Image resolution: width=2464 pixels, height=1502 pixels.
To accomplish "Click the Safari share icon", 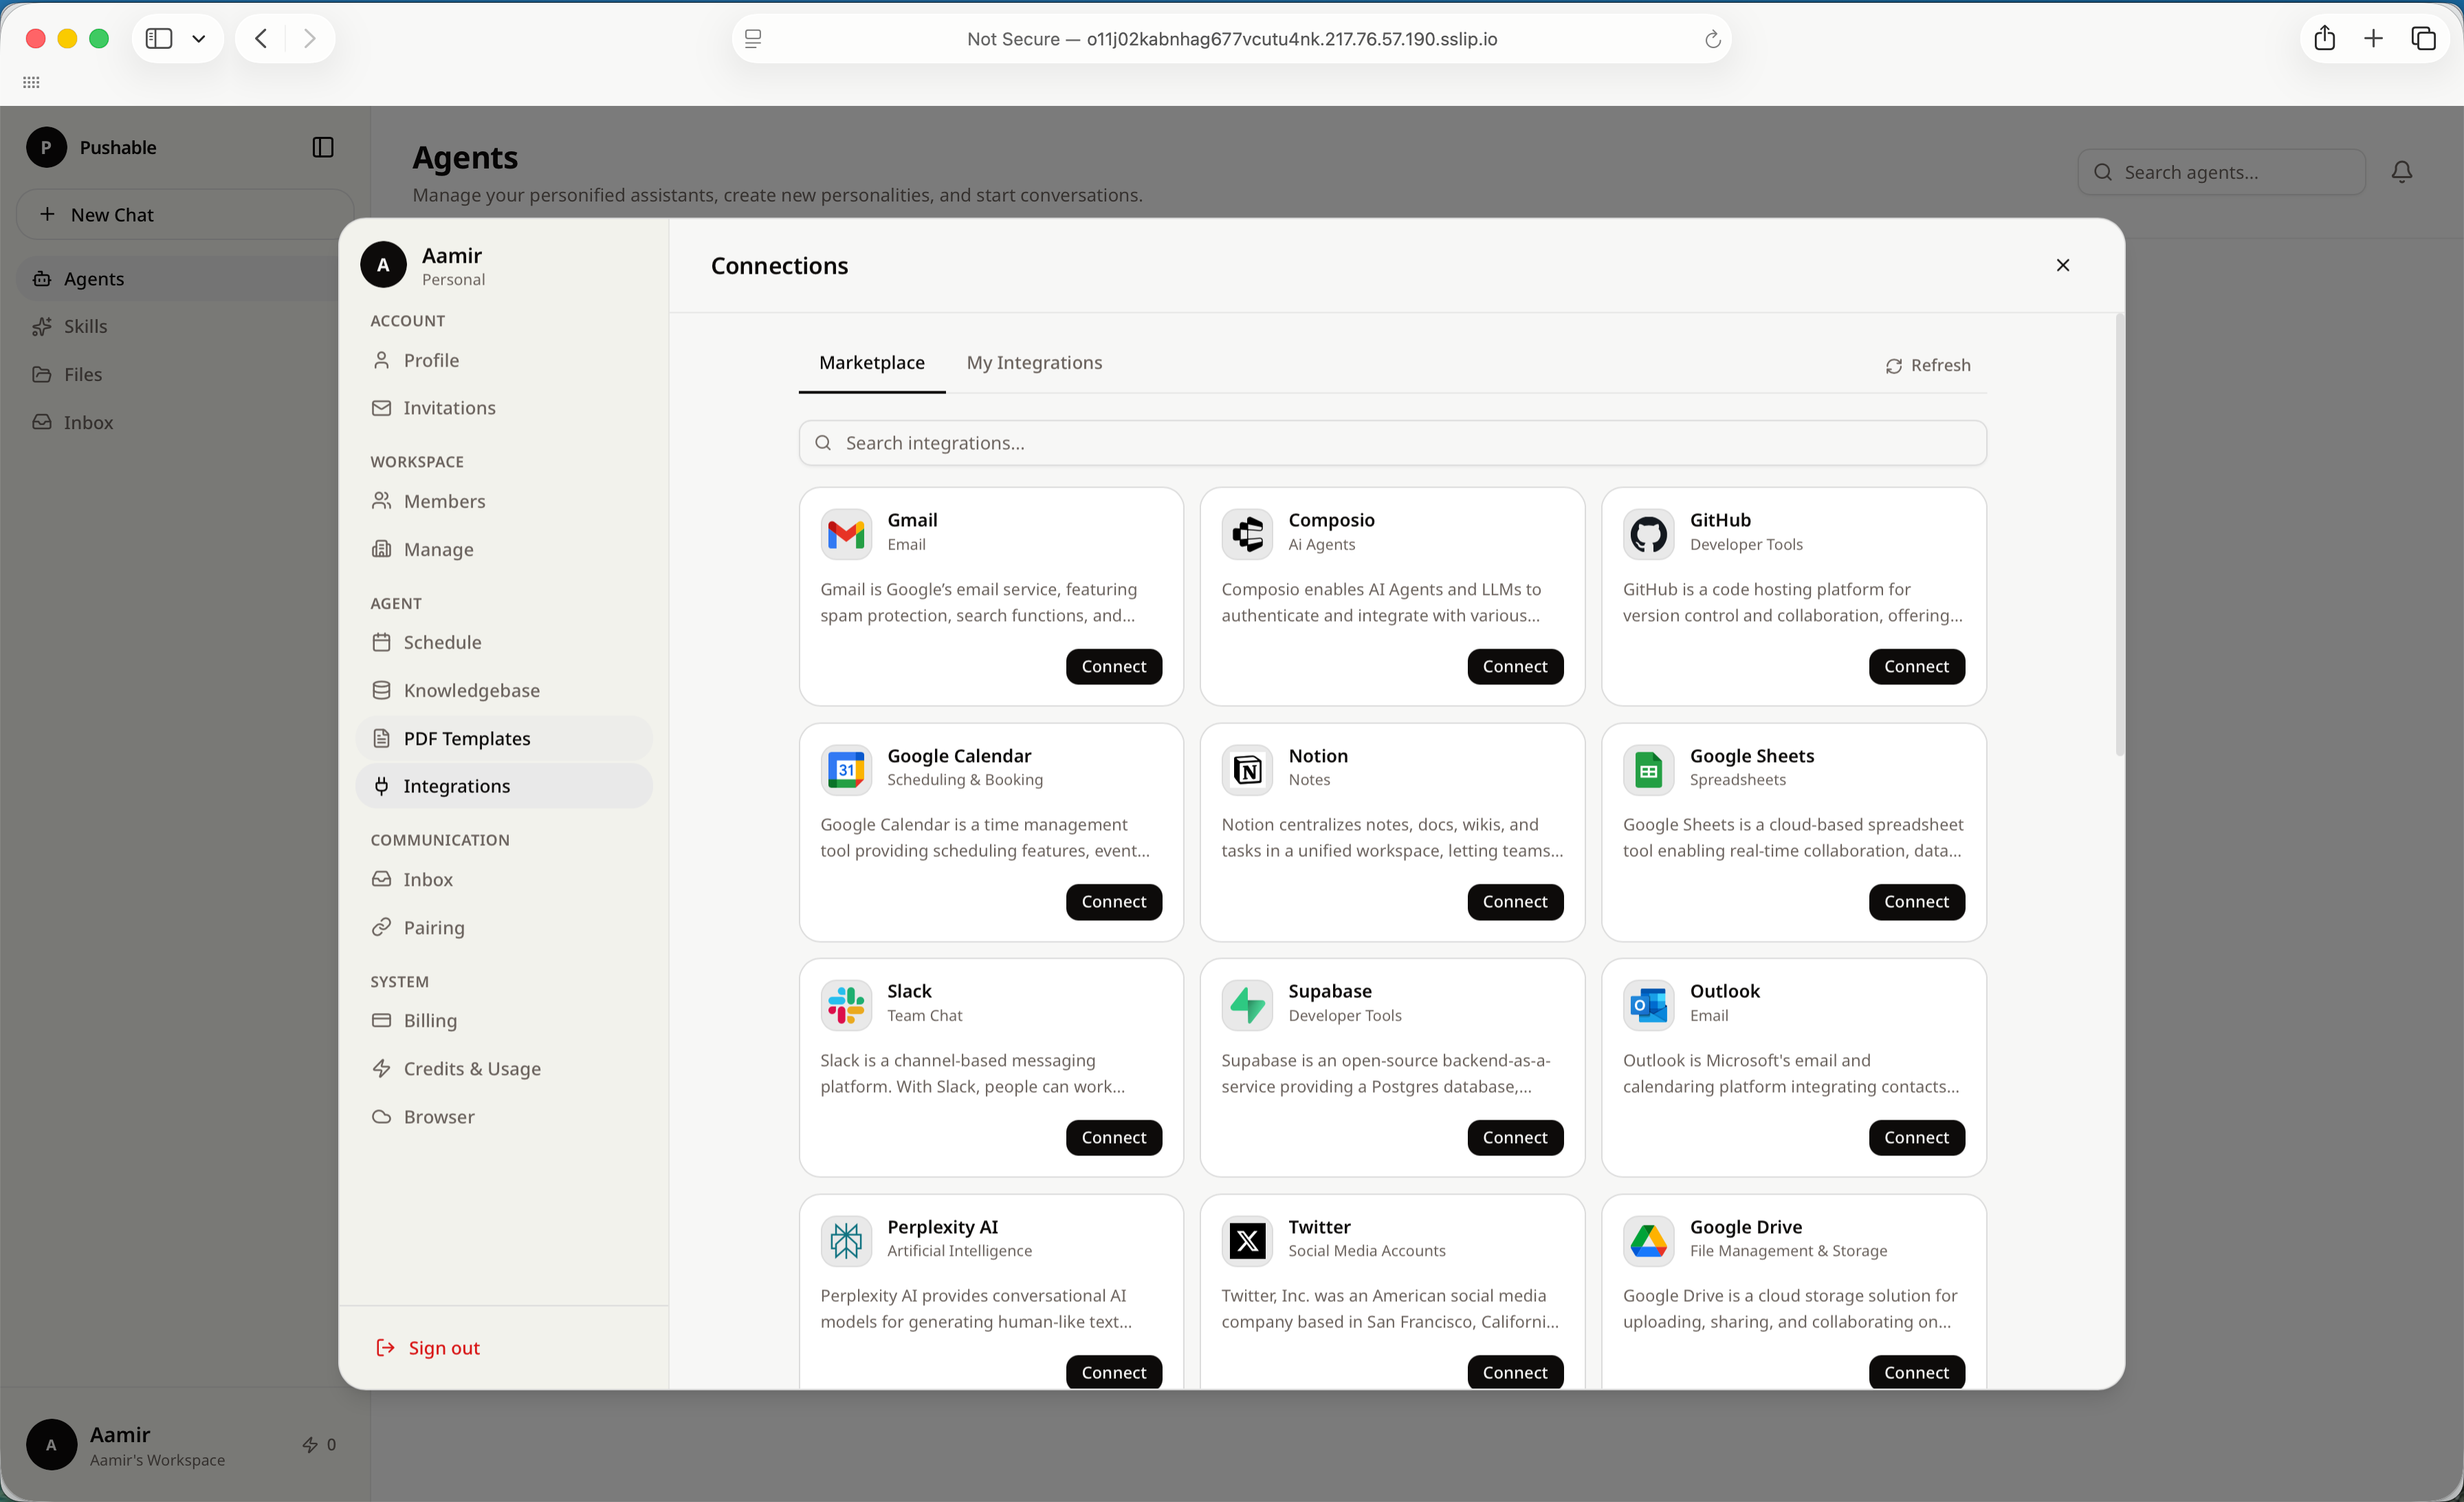I will (x=2324, y=38).
